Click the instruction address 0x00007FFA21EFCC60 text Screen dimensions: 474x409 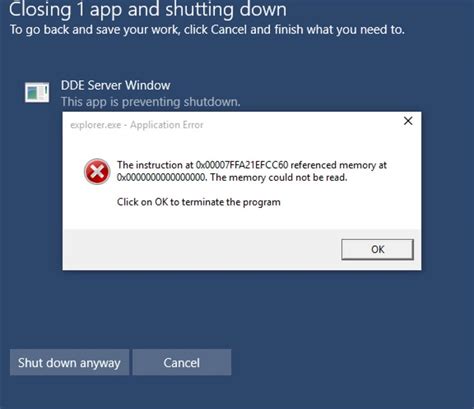[x=242, y=165]
